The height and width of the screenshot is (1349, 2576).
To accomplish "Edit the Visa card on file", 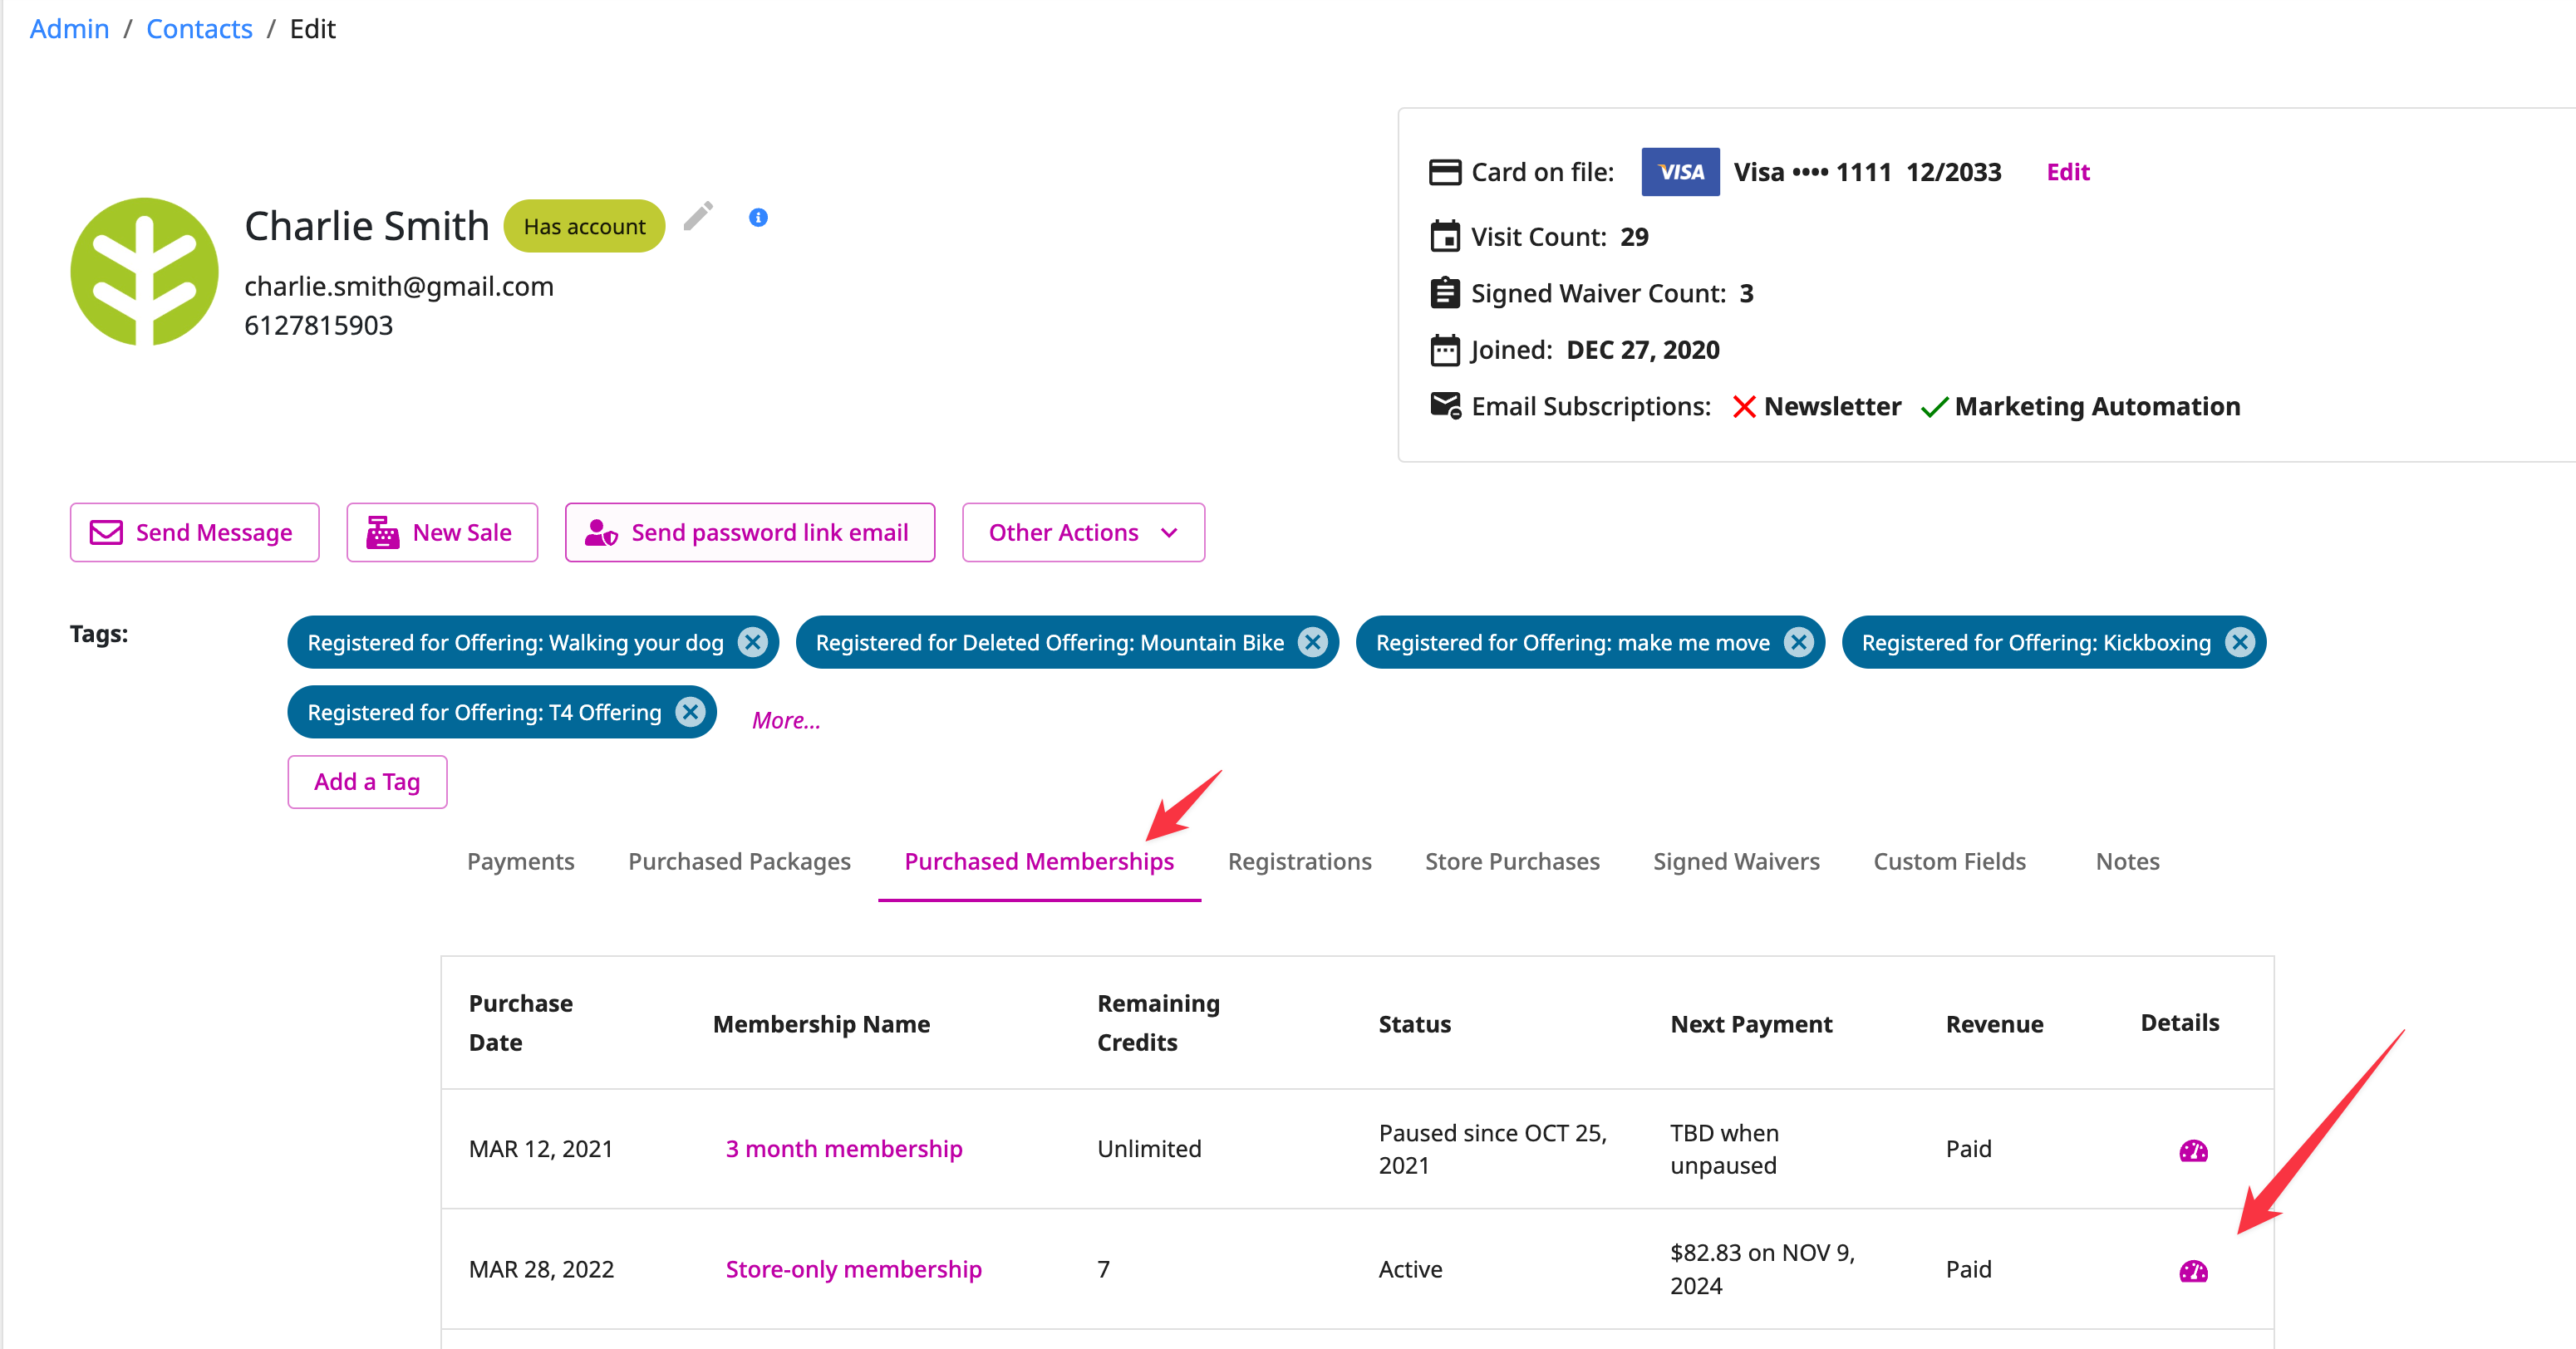I will [2067, 172].
